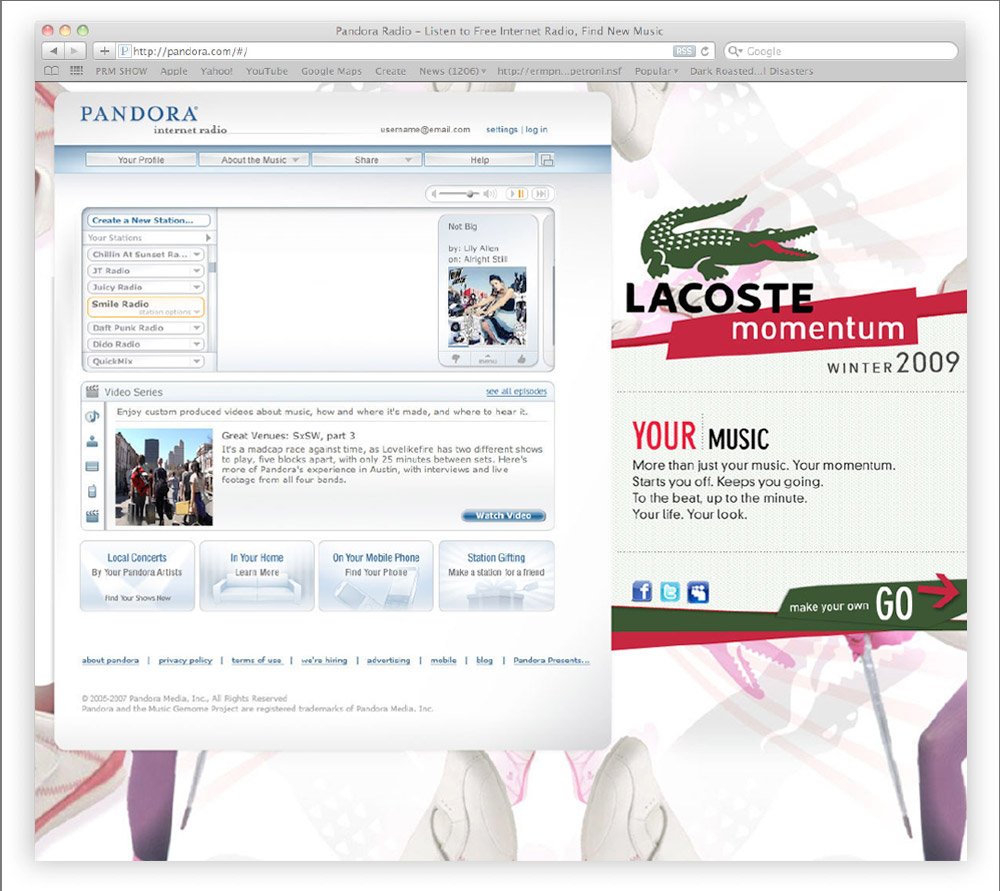Open the About the Music dropdown menu
Screen dimensions: 1000x891
[x=254, y=160]
